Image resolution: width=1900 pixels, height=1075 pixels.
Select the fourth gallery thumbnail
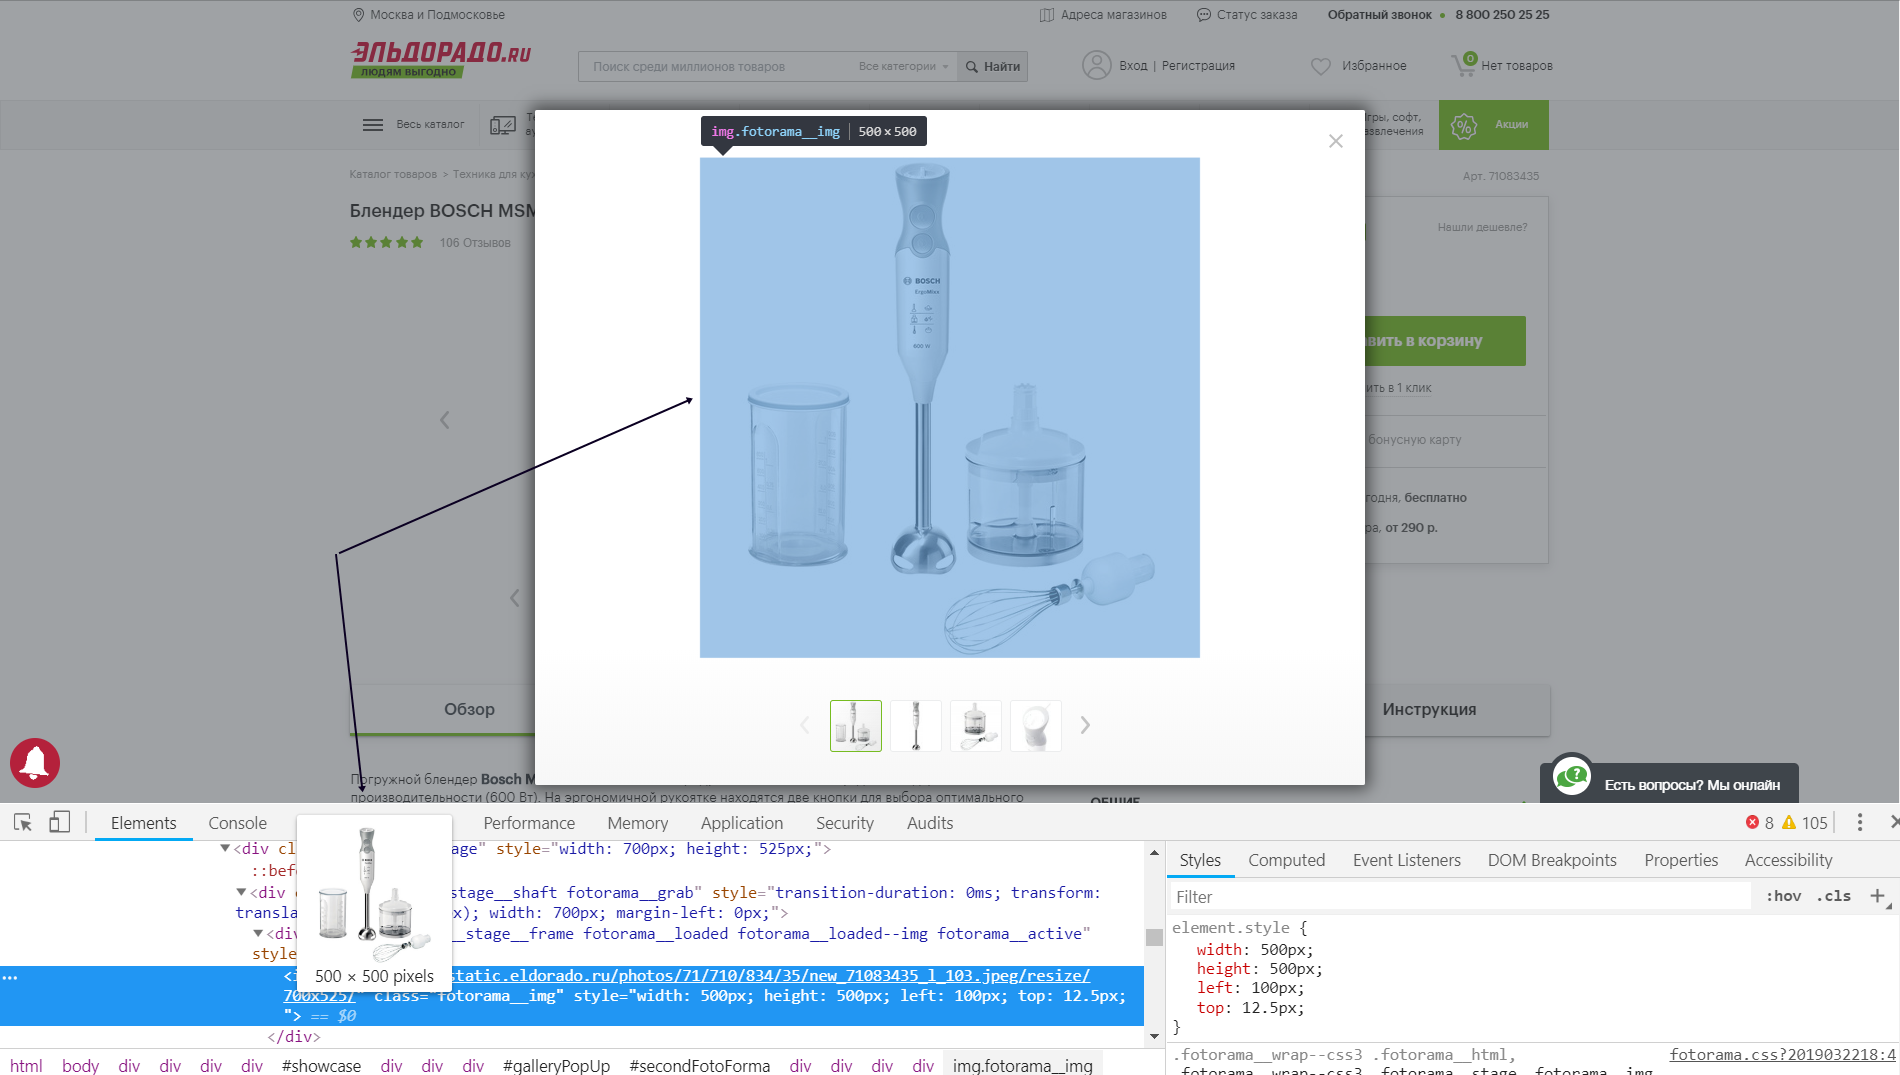pyautogui.click(x=1036, y=725)
